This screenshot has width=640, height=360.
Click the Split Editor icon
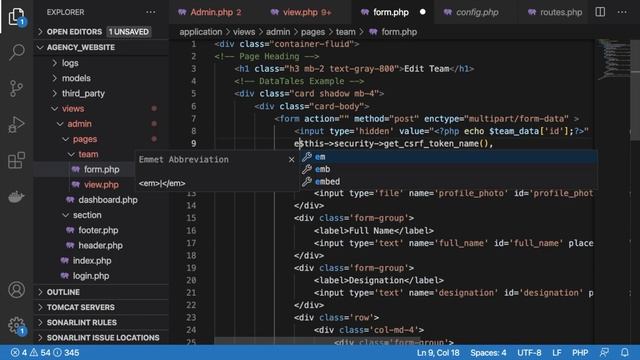pos(600,12)
